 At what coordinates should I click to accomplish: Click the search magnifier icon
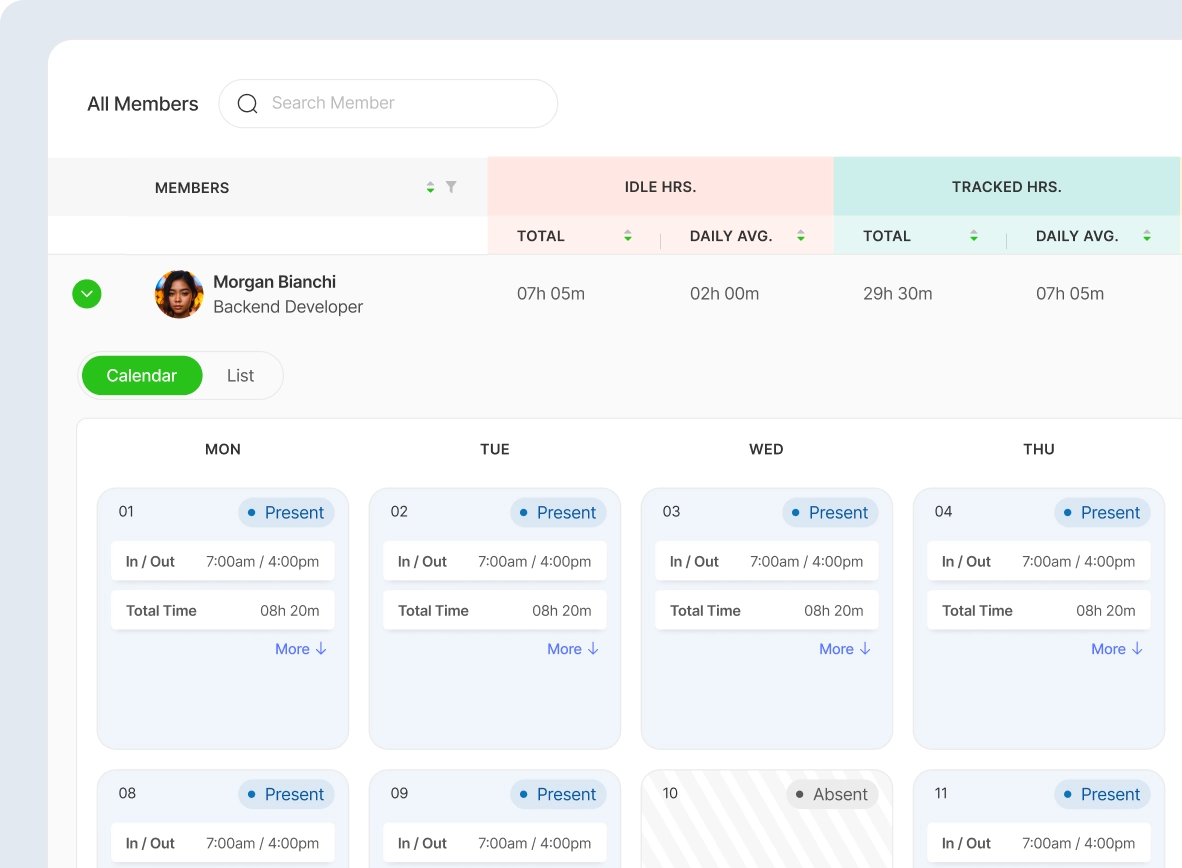[247, 103]
